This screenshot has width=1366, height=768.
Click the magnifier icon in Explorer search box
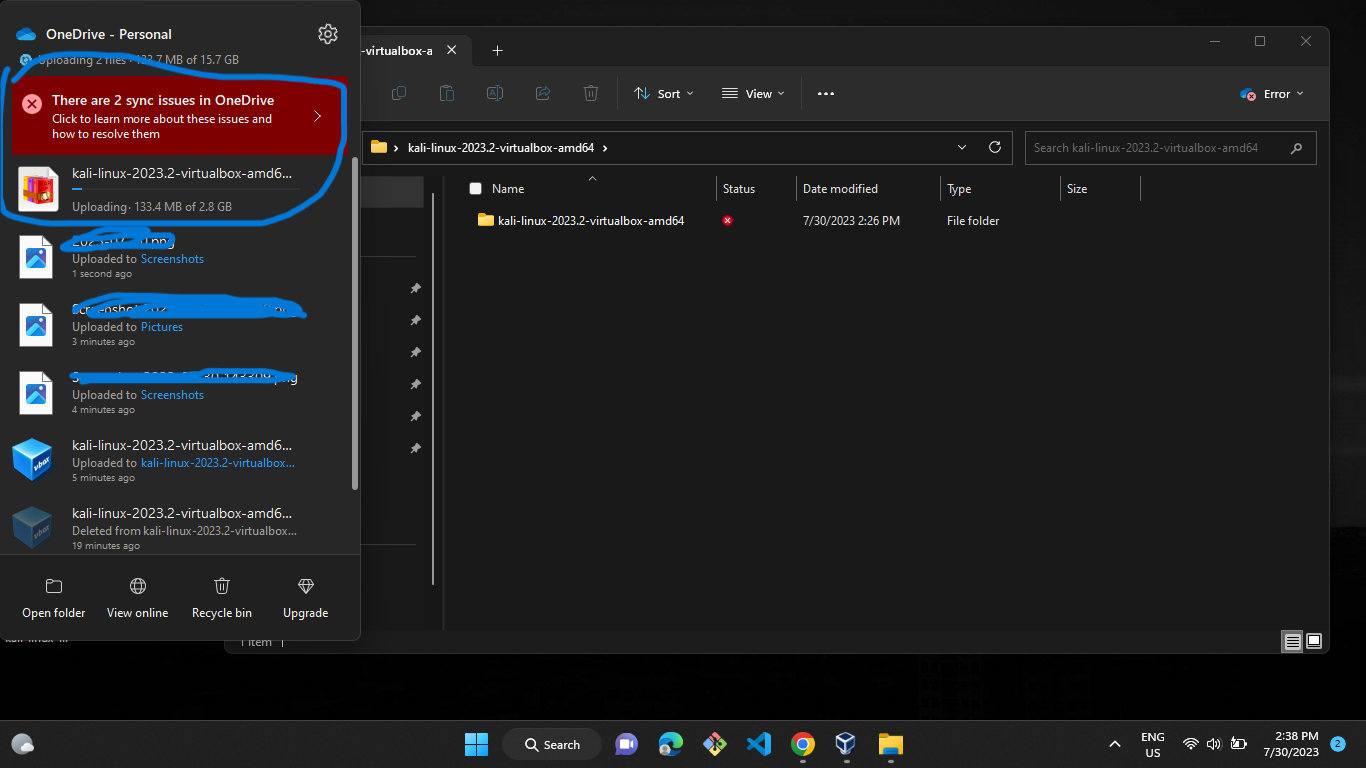pos(1297,148)
